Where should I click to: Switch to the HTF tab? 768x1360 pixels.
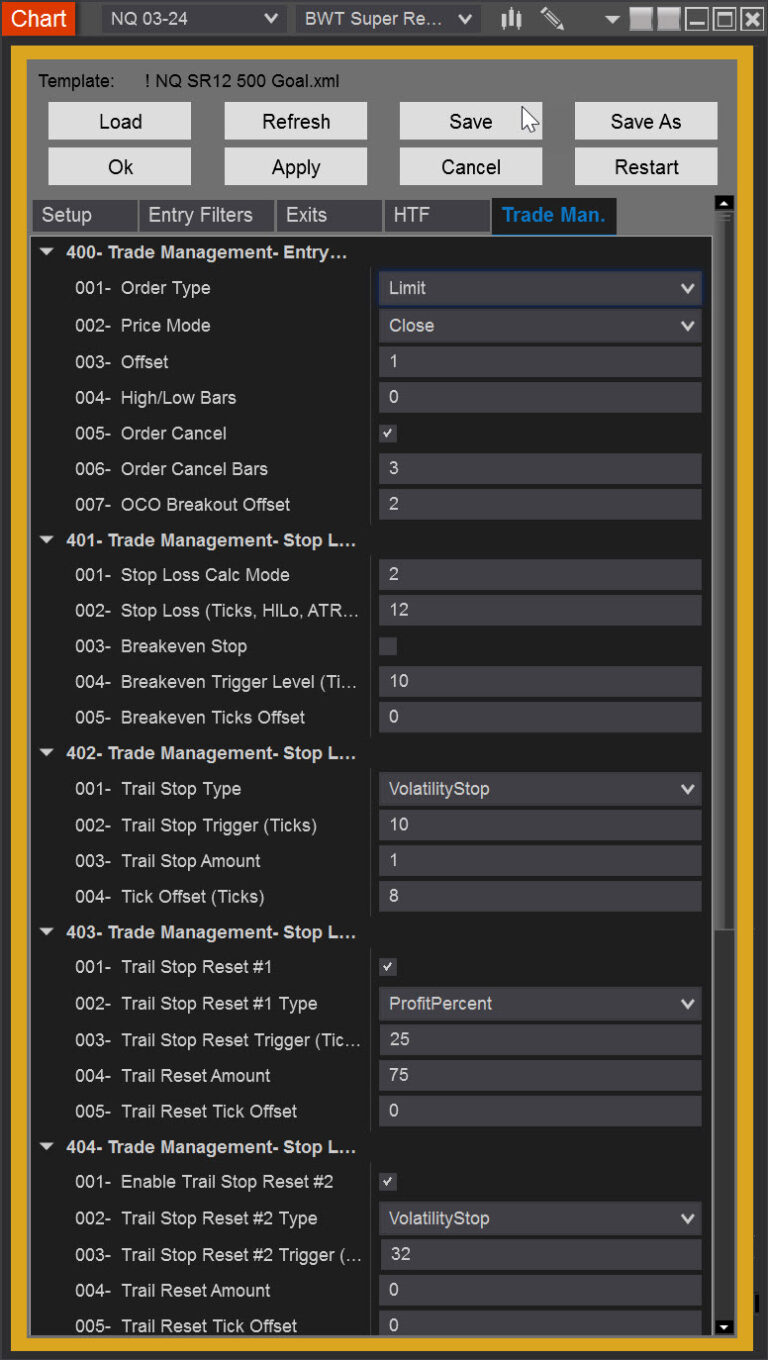pyautogui.click(x=411, y=215)
